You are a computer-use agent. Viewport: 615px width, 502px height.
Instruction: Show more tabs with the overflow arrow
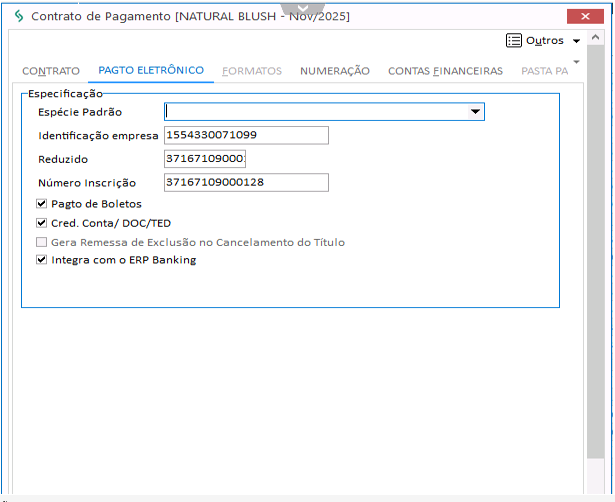[x=576, y=62]
